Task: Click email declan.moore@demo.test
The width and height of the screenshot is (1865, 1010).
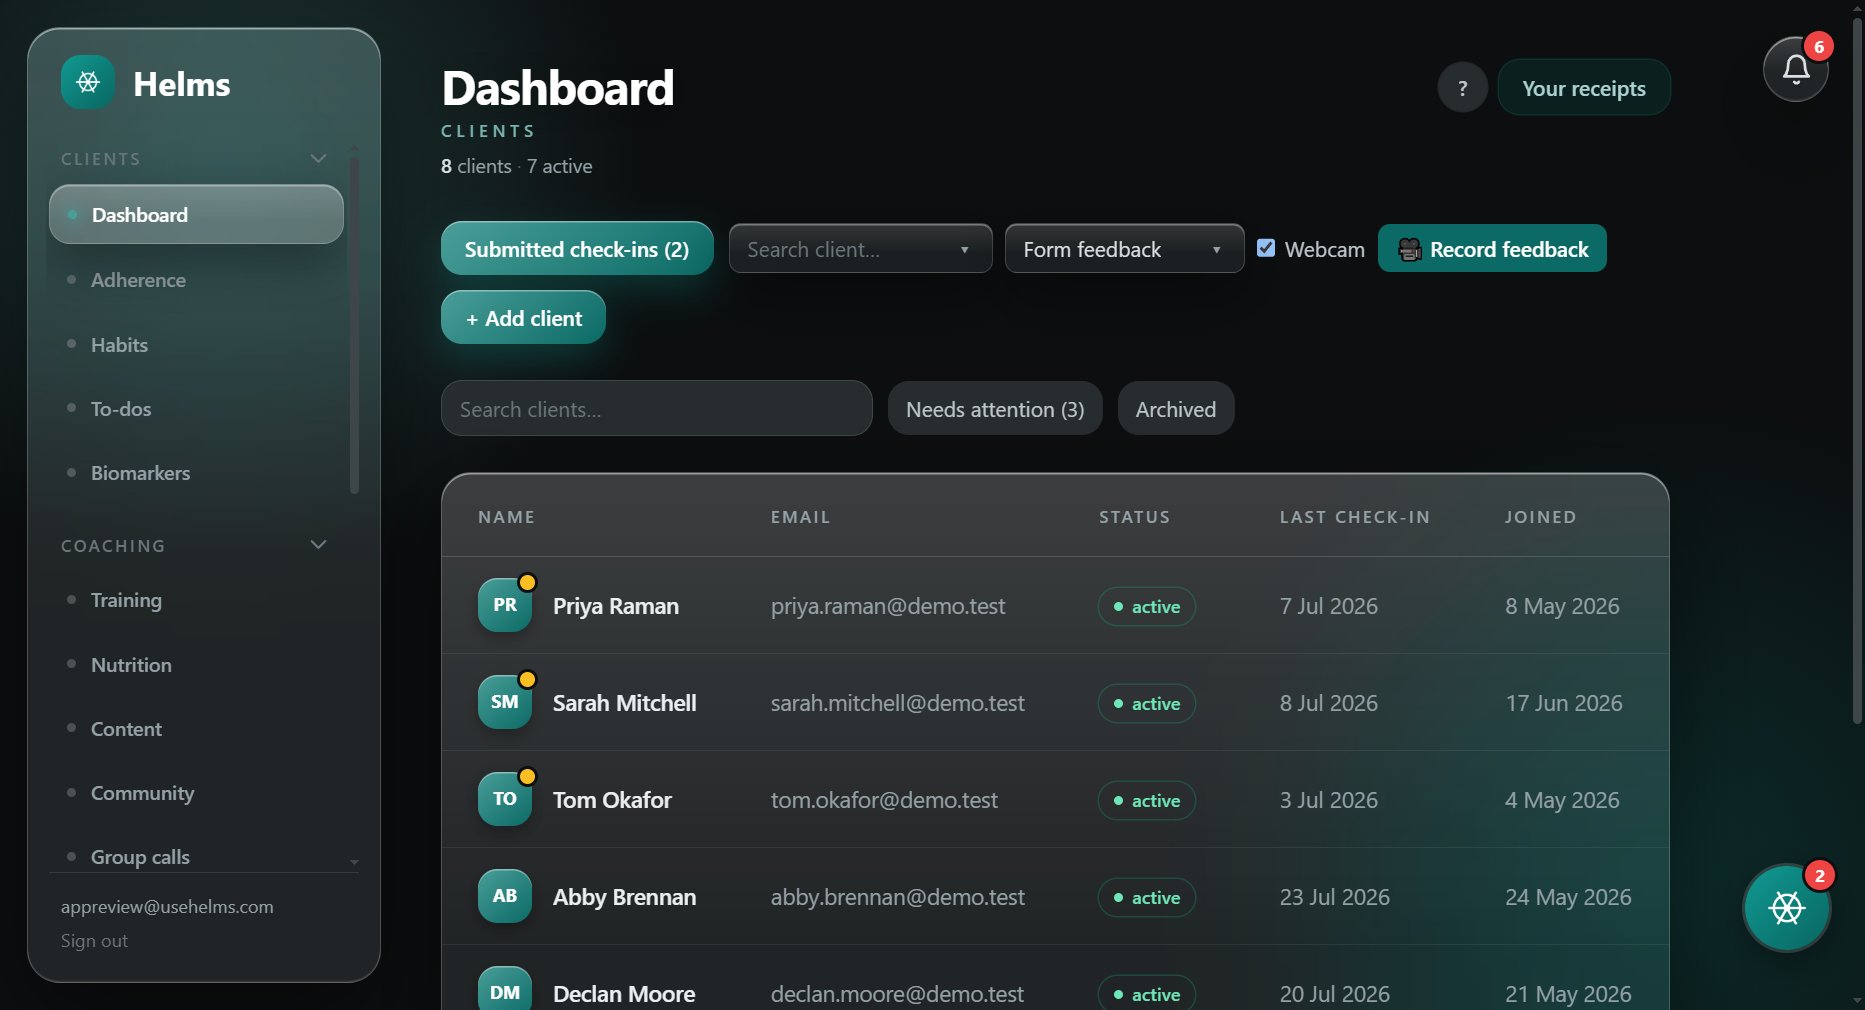Action: click(897, 994)
